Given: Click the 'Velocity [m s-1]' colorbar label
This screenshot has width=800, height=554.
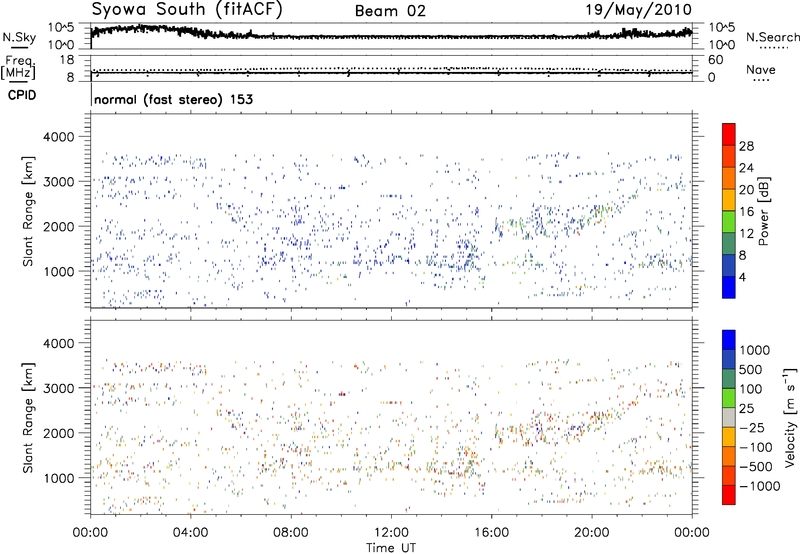Looking at the screenshot, I should click(791, 417).
